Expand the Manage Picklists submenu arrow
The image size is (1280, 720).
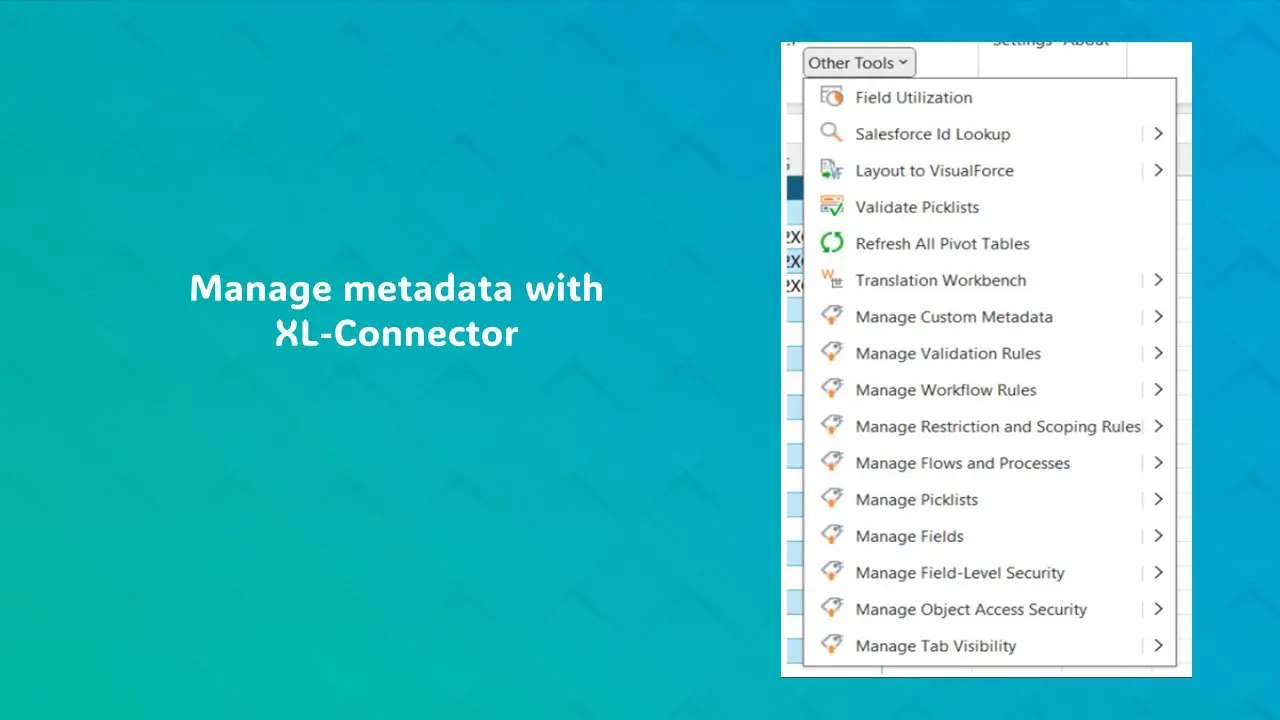point(1158,499)
